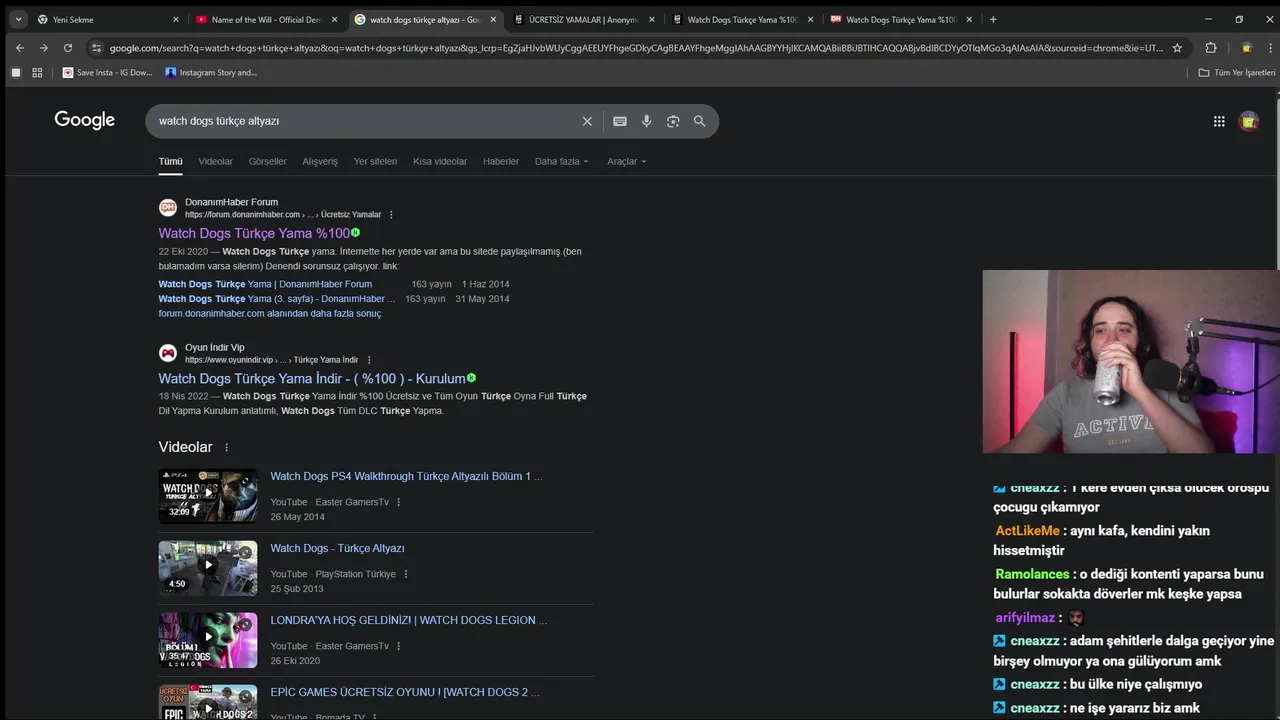The image size is (1280, 720).
Task: Bookmark this page with the star icon
Action: coord(1177,48)
